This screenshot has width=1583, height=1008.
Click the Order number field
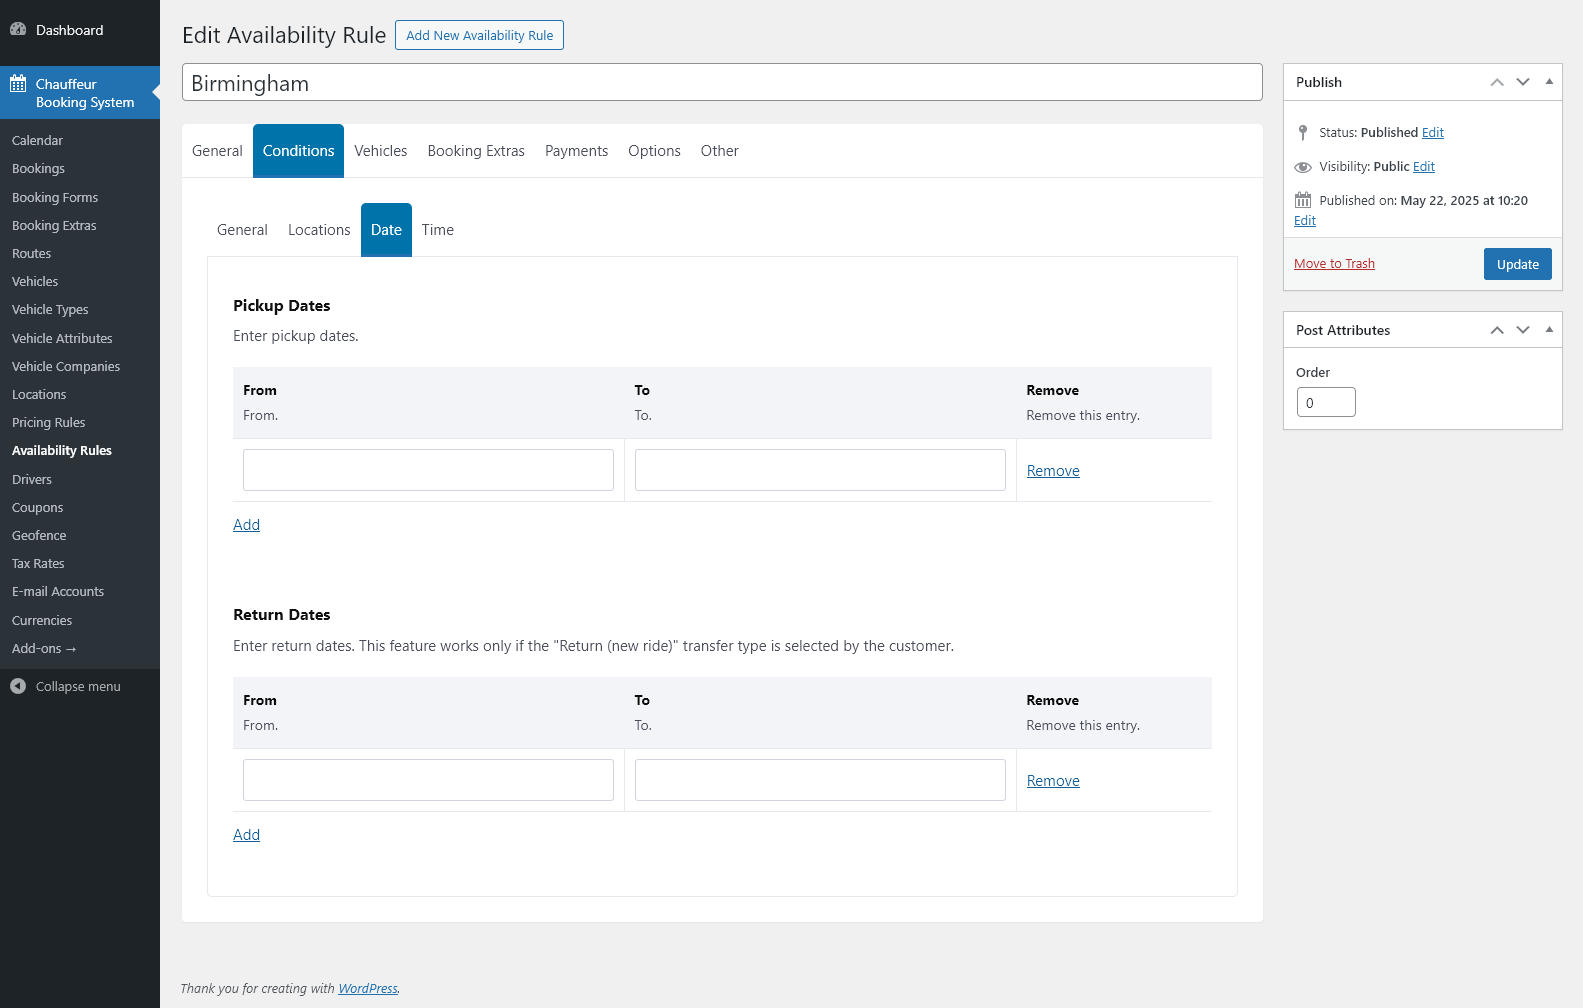(x=1326, y=402)
